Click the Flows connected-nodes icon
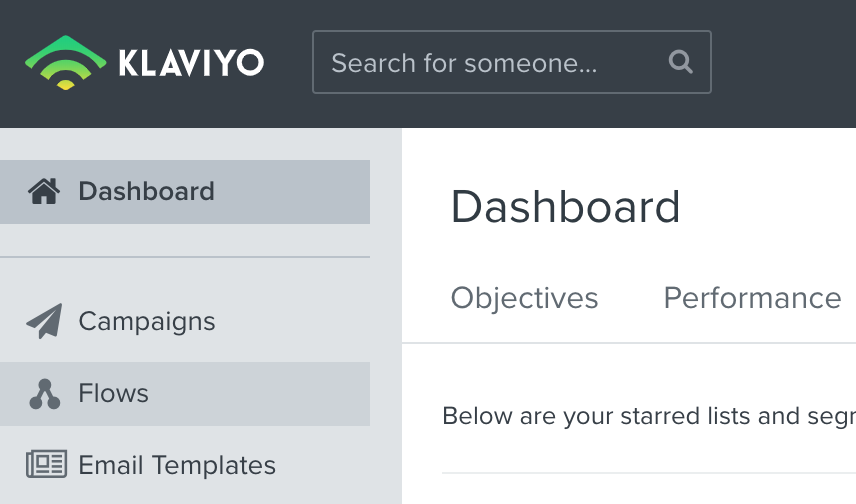Screen dimensions: 856x504 click(x=44, y=394)
